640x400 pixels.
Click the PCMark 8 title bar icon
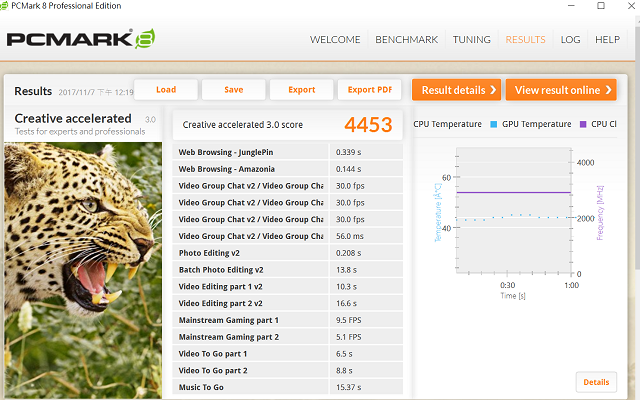4,6
